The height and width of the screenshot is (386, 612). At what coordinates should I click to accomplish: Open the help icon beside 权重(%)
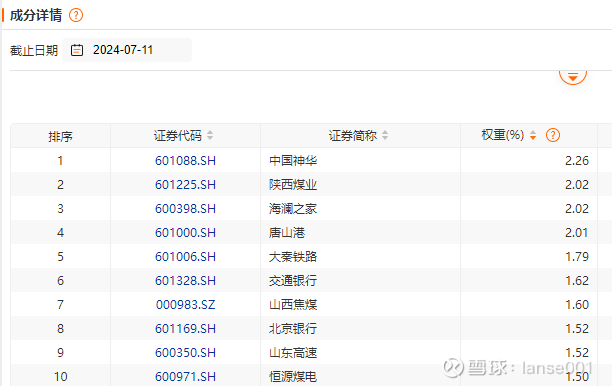(553, 135)
